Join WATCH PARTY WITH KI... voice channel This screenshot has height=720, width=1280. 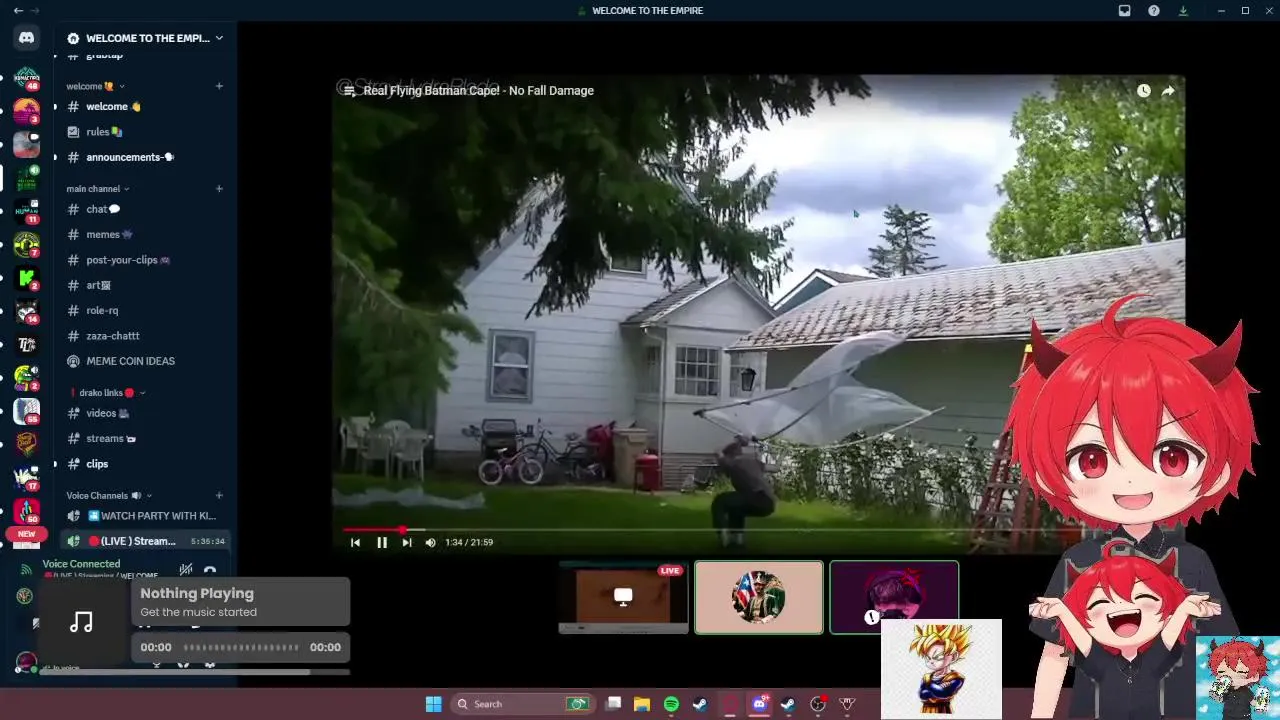[145, 516]
